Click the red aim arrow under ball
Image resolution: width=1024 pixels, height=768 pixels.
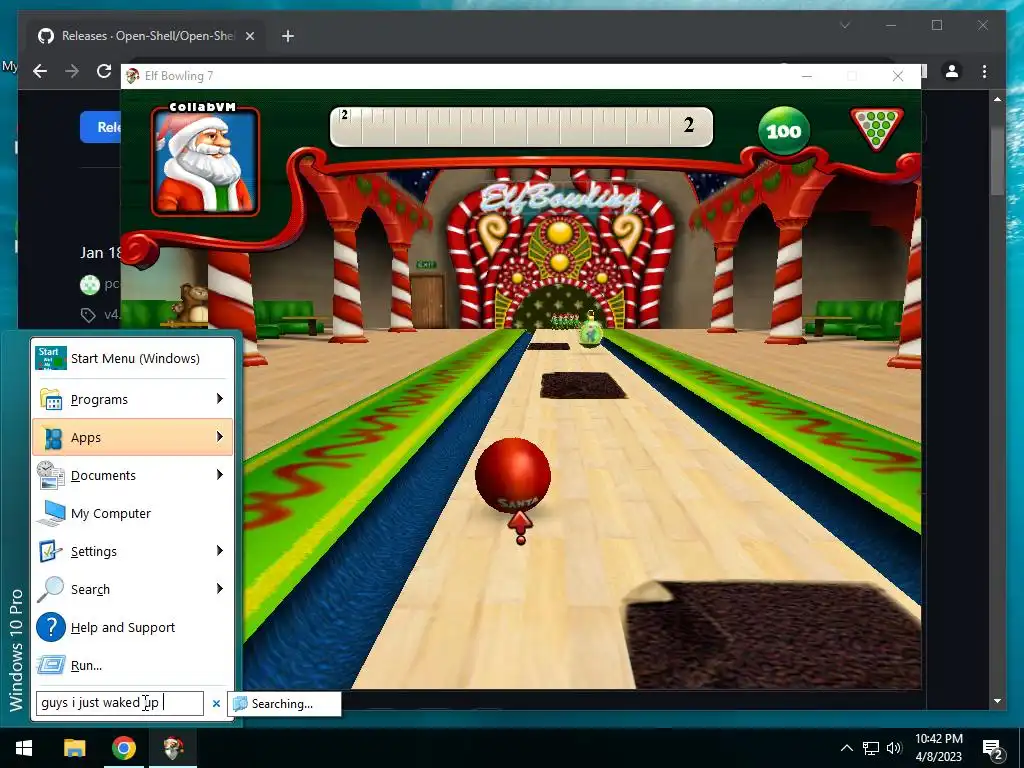[x=520, y=527]
